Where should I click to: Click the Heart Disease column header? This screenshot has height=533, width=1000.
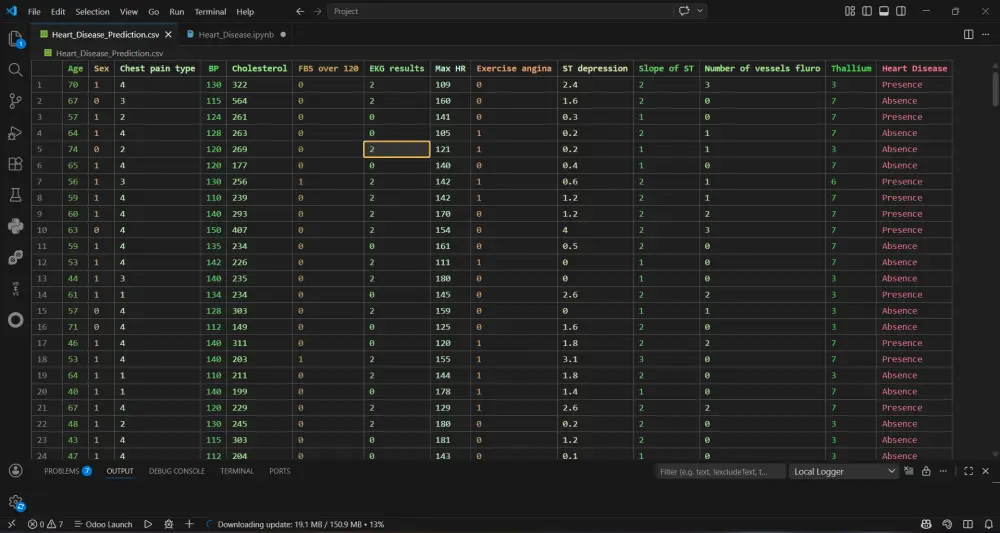click(x=914, y=68)
